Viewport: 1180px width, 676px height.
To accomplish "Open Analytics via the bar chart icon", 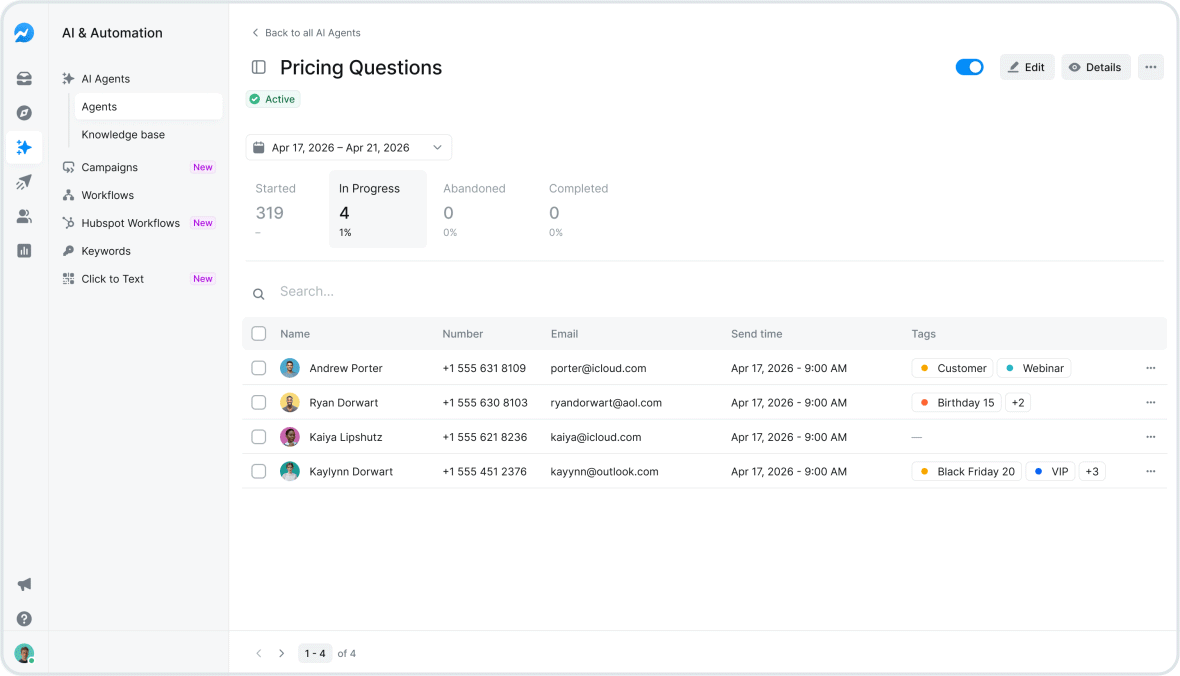I will (24, 250).
